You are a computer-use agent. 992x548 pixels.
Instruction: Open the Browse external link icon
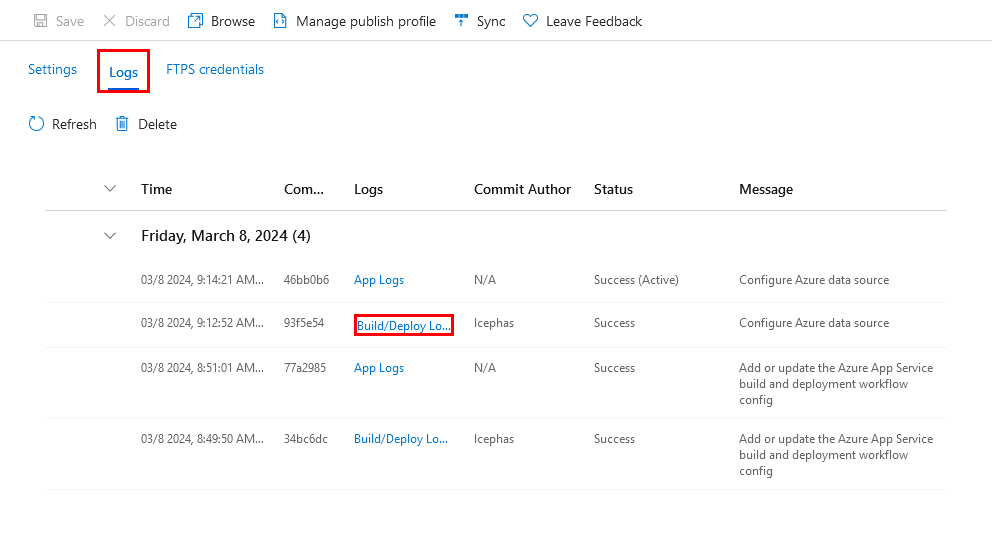click(x=196, y=21)
